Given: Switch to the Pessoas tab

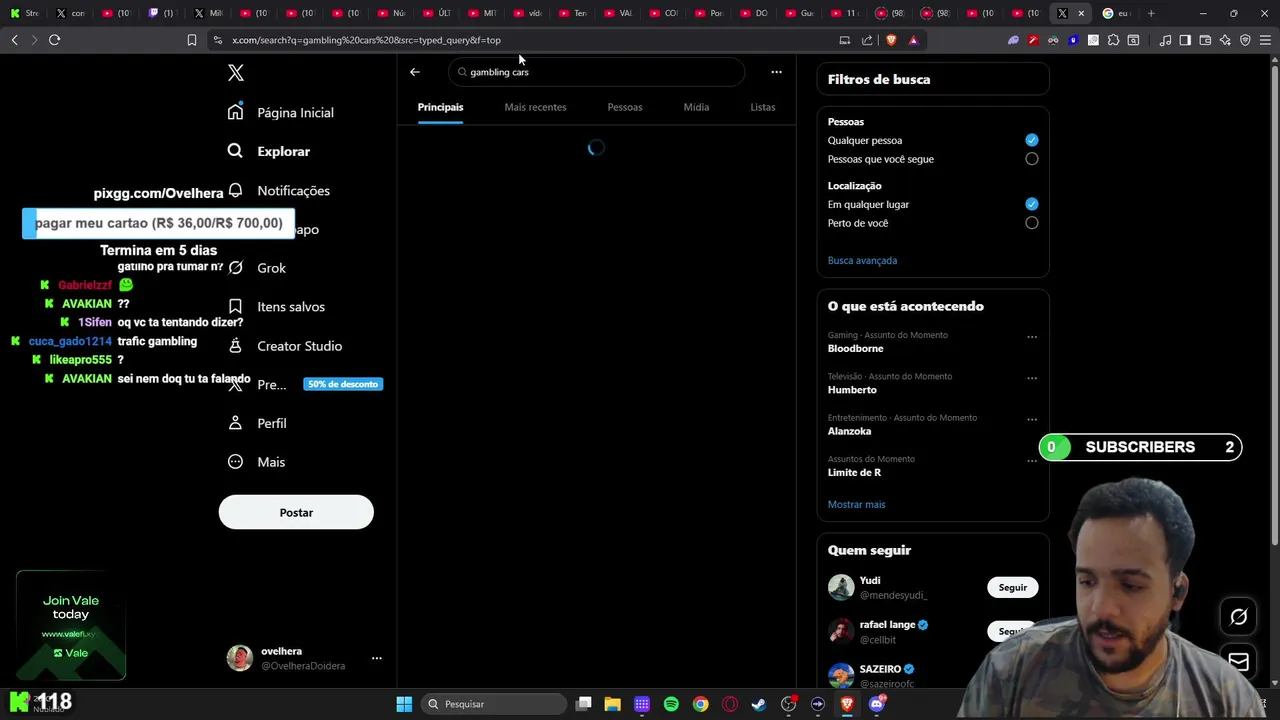Looking at the screenshot, I should click(x=625, y=107).
